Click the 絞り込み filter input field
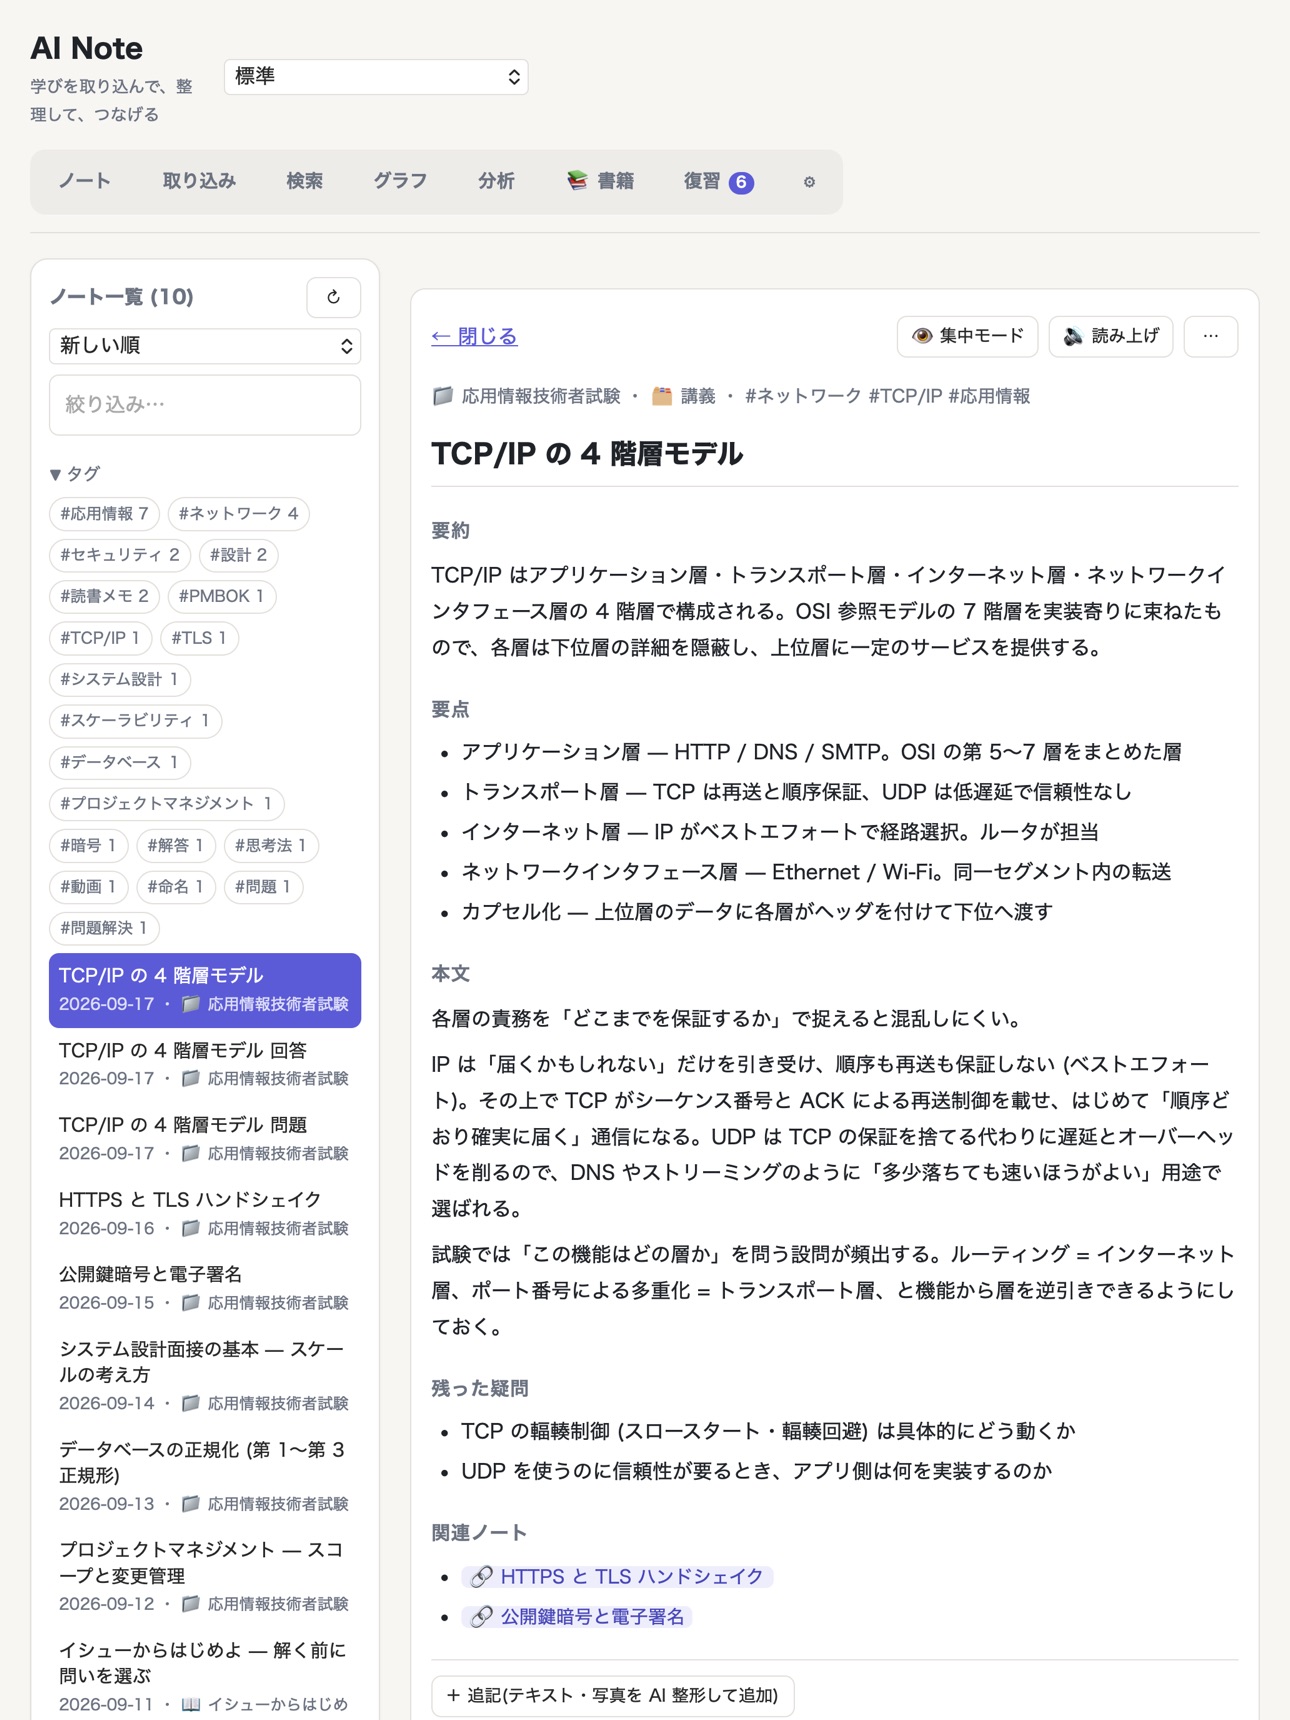This screenshot has width=1290, height=1720. pyautogui.click(x=205, y=405)
